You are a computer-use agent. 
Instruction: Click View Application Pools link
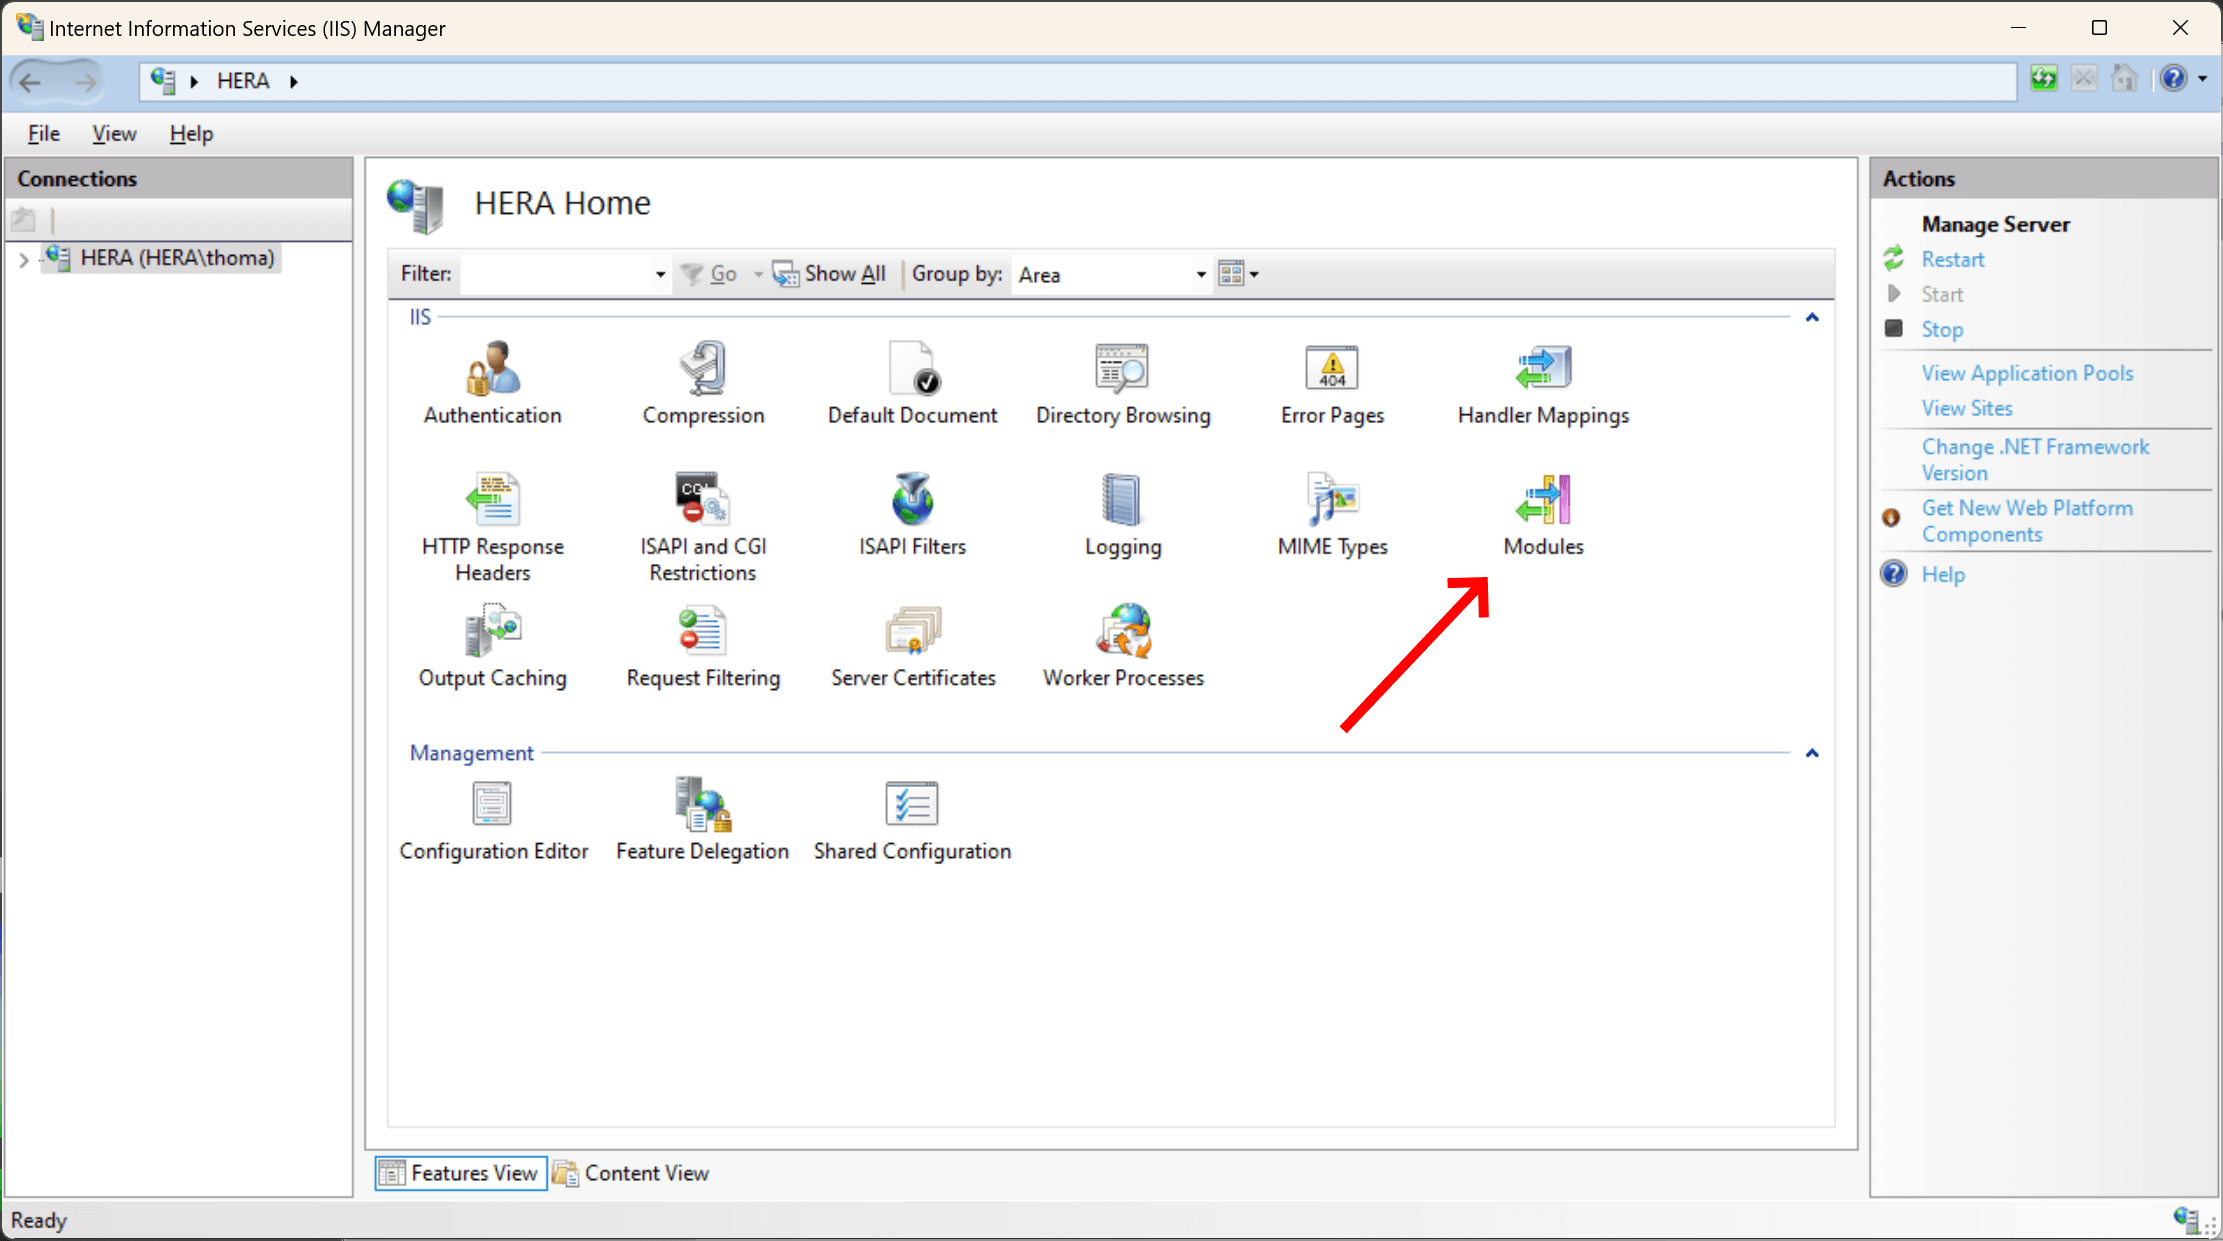click(x=2027, y=372)
